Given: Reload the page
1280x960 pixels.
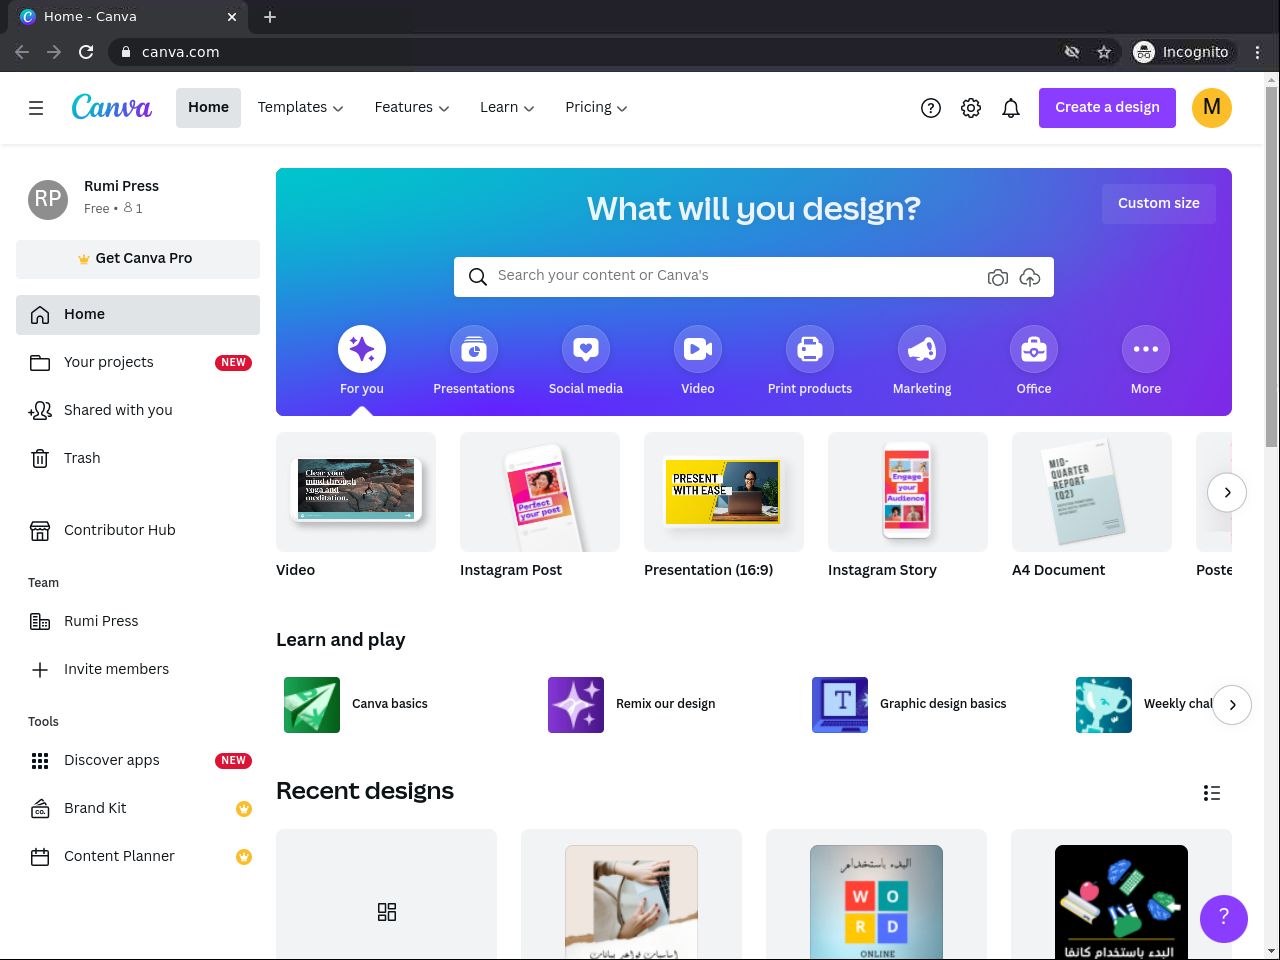Looking at the screenshot, I should tap(86, 52).
